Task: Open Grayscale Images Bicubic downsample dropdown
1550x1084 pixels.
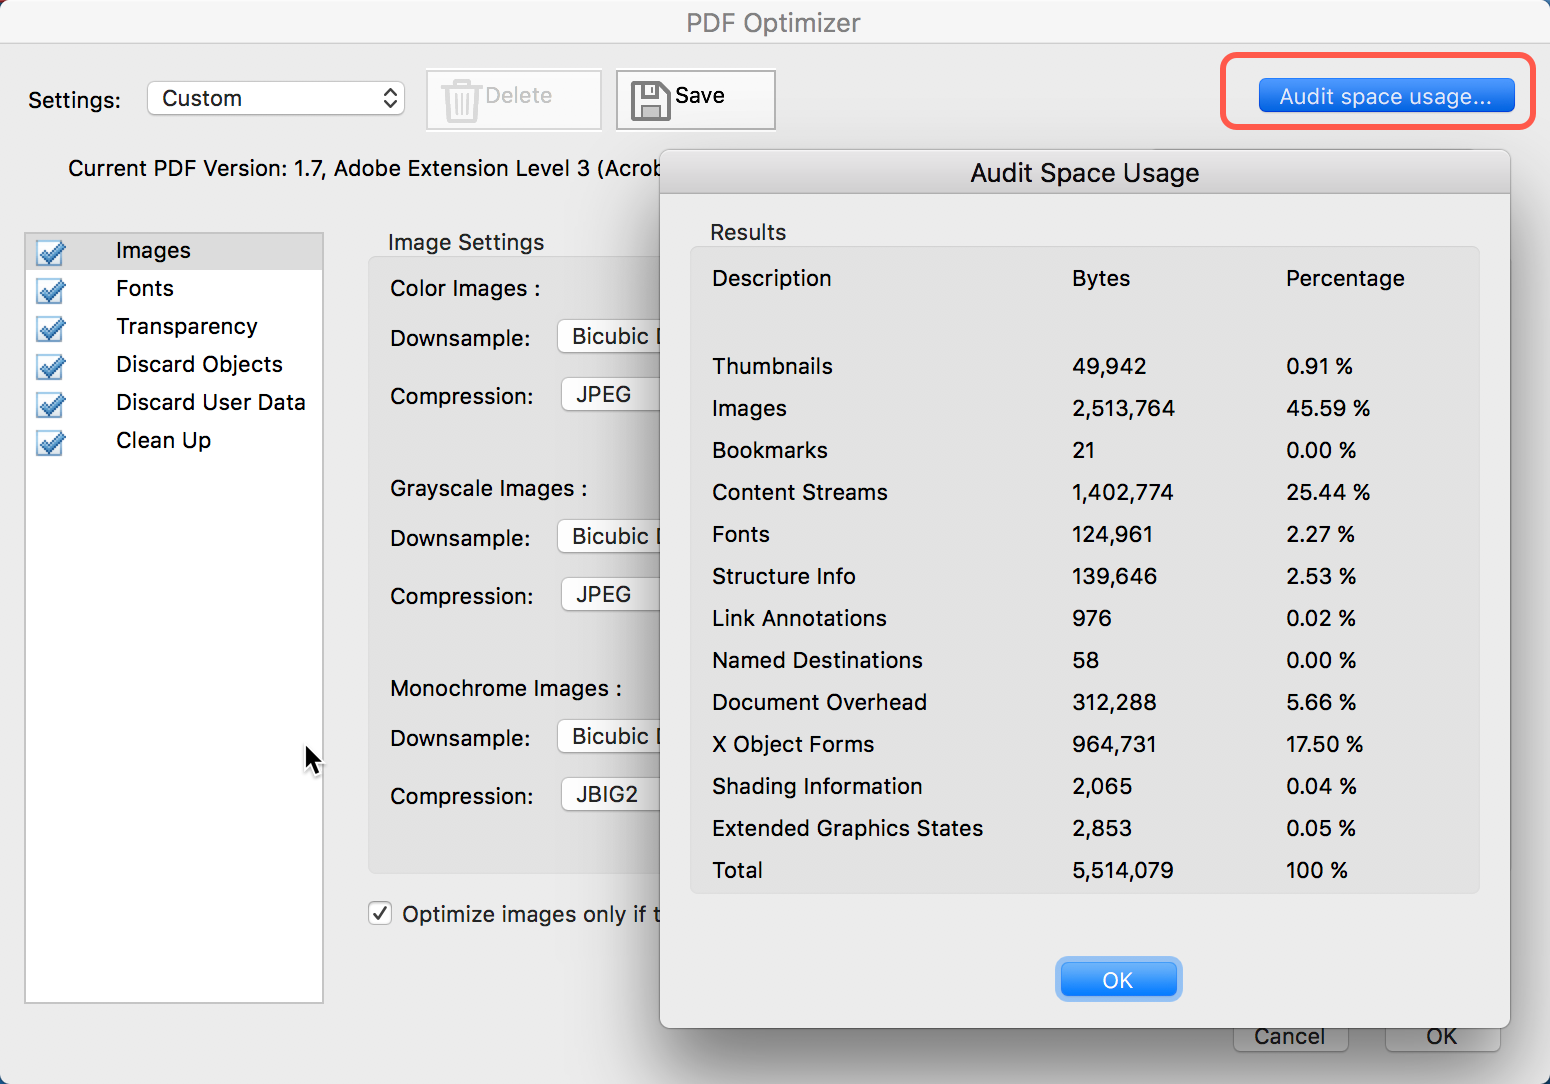Action: coord(609,537)
